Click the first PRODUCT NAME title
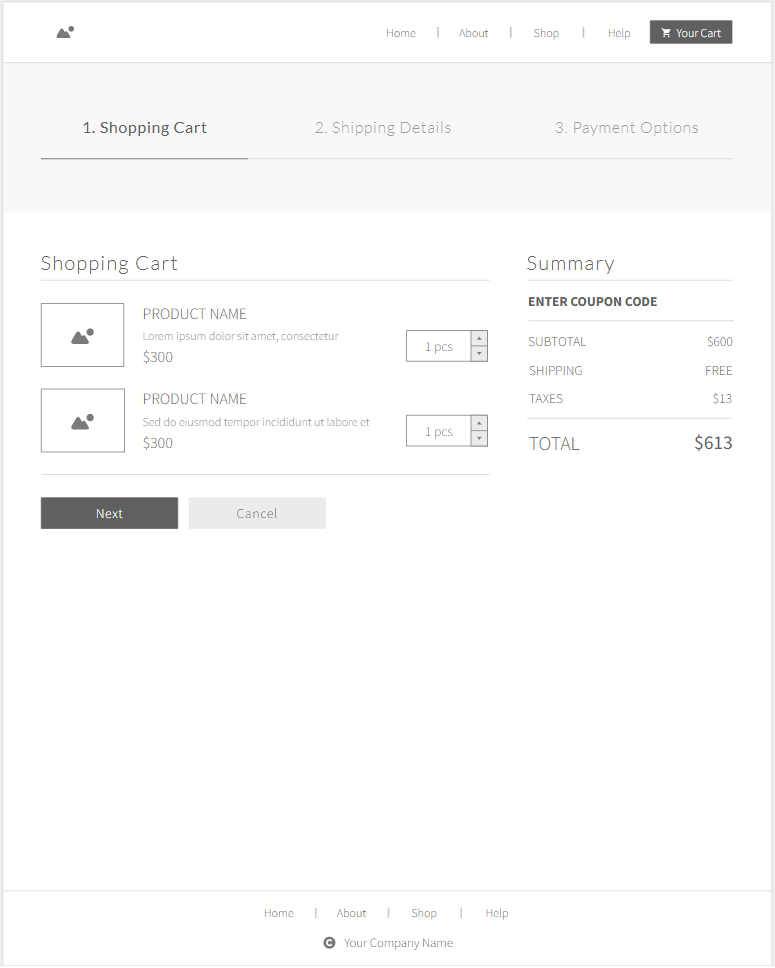The width and height of the screenshot is (775, 968). [x=195, y=314]
